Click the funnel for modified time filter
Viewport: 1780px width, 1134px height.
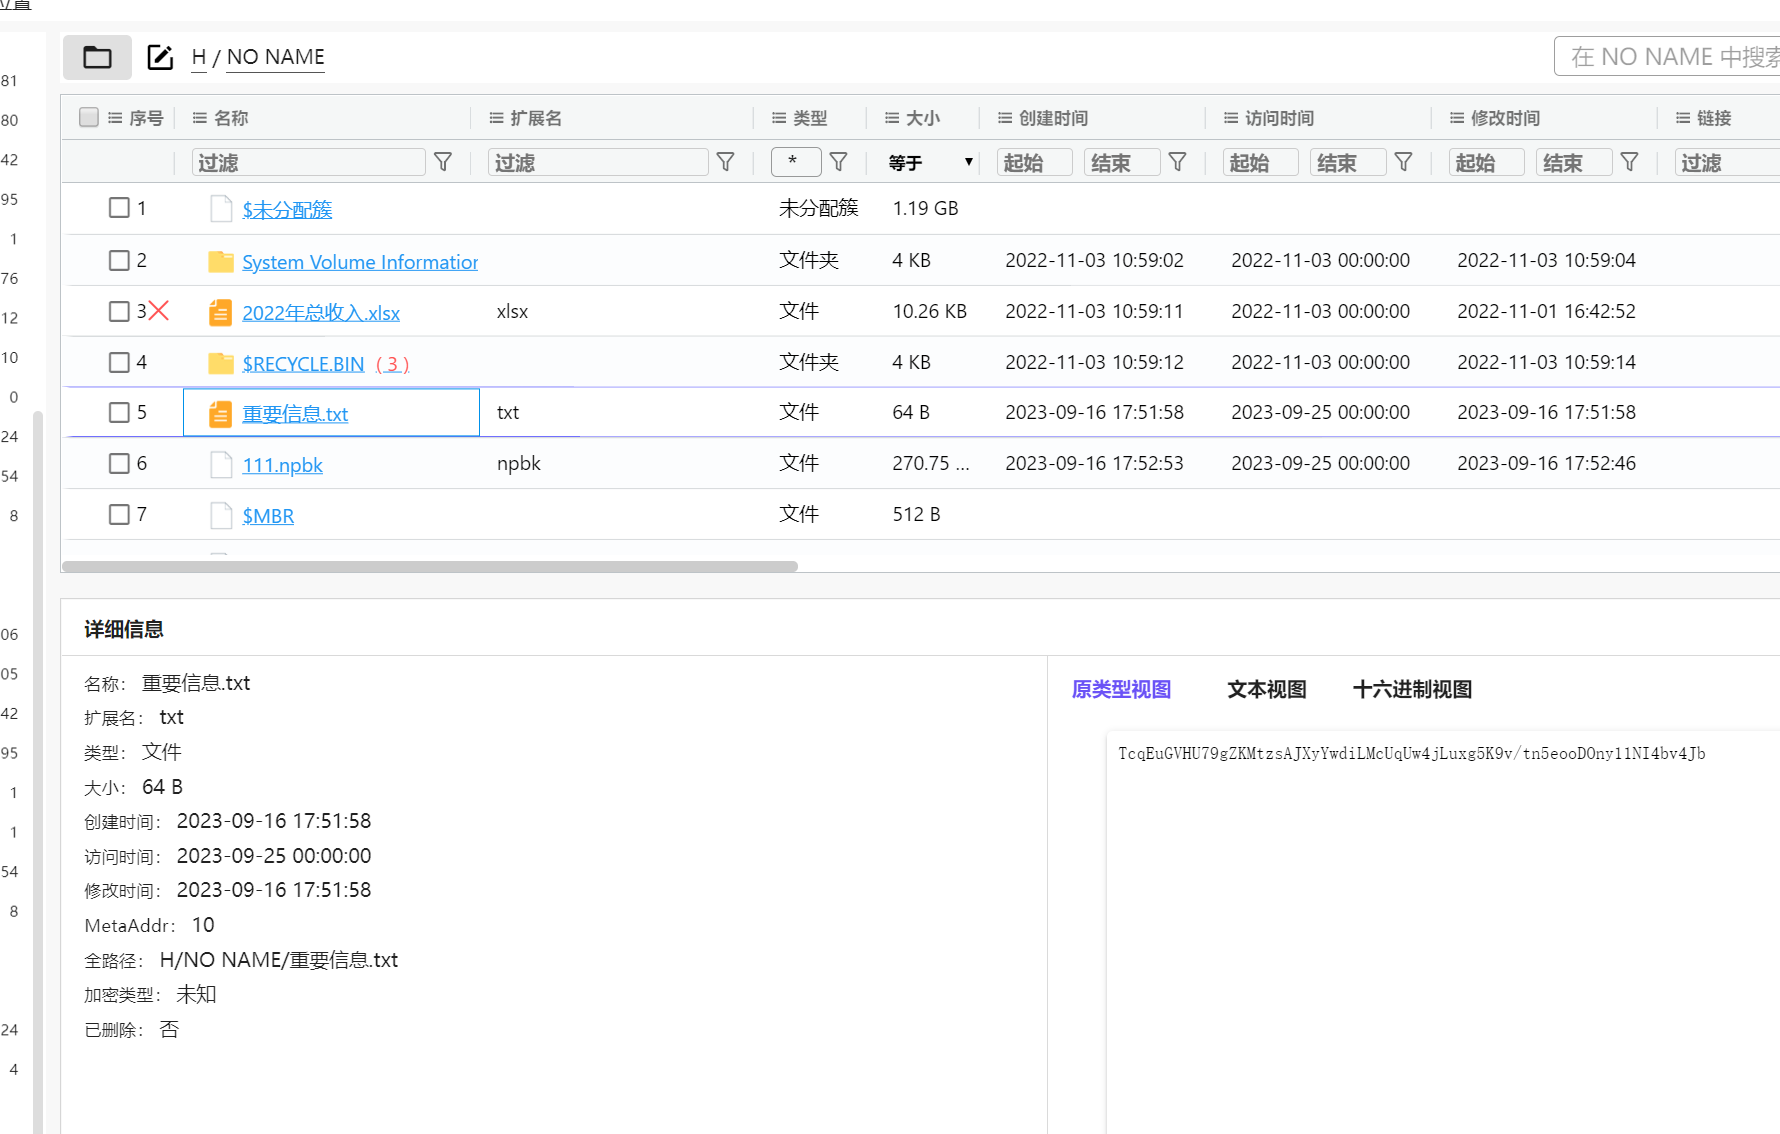[x=1630, y=162]
